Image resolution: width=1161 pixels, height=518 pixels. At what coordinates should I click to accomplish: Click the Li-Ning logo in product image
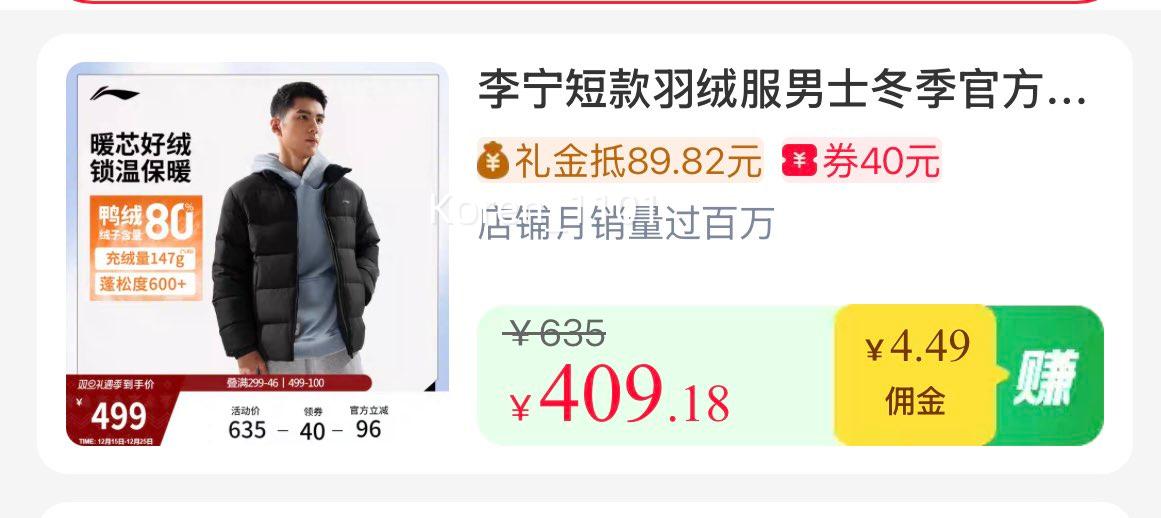coord(115,95)
